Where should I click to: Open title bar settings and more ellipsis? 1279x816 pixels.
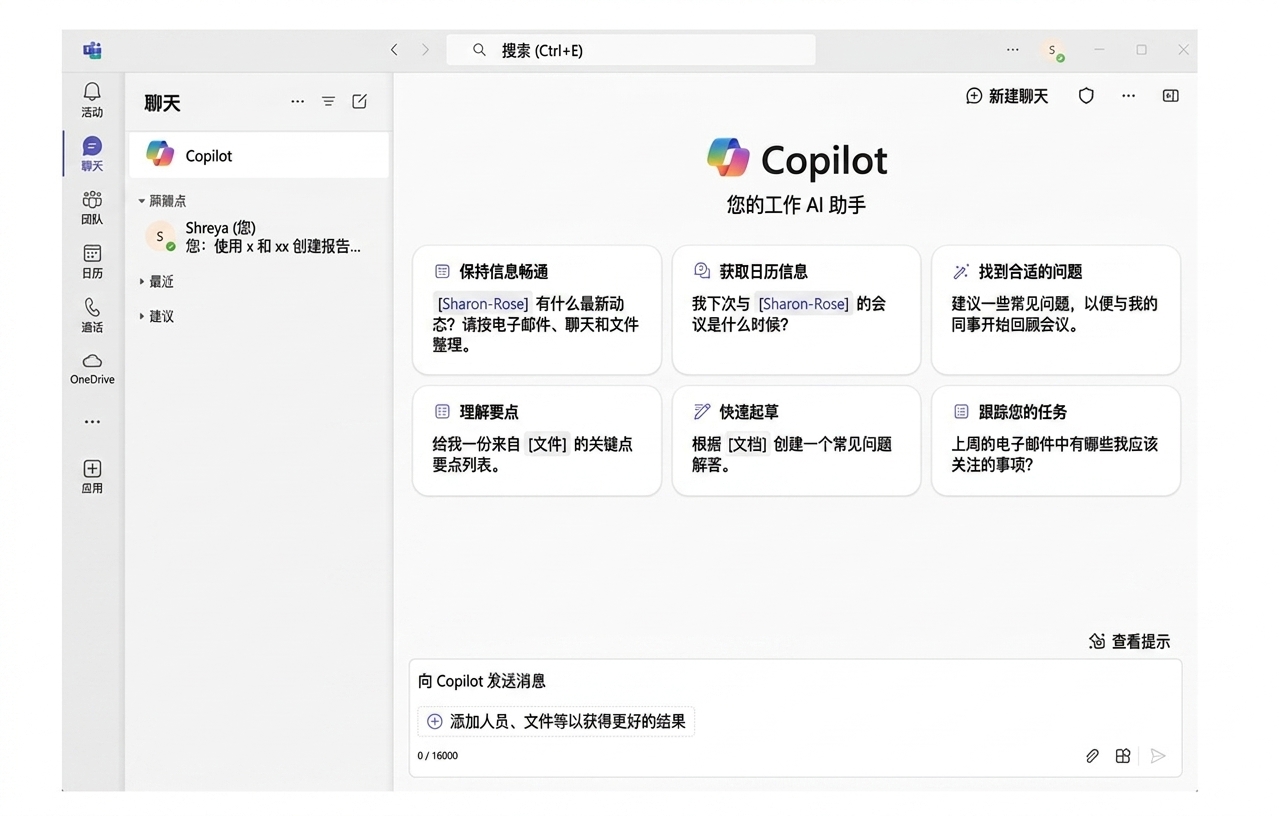[1013, 50]
